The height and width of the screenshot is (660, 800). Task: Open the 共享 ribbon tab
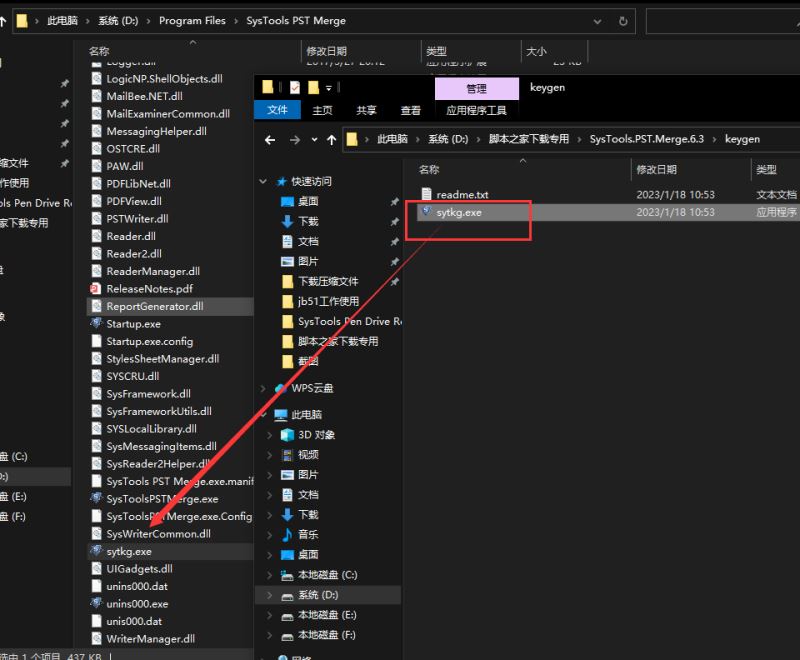pyautogui.click(x=366, y=110)
